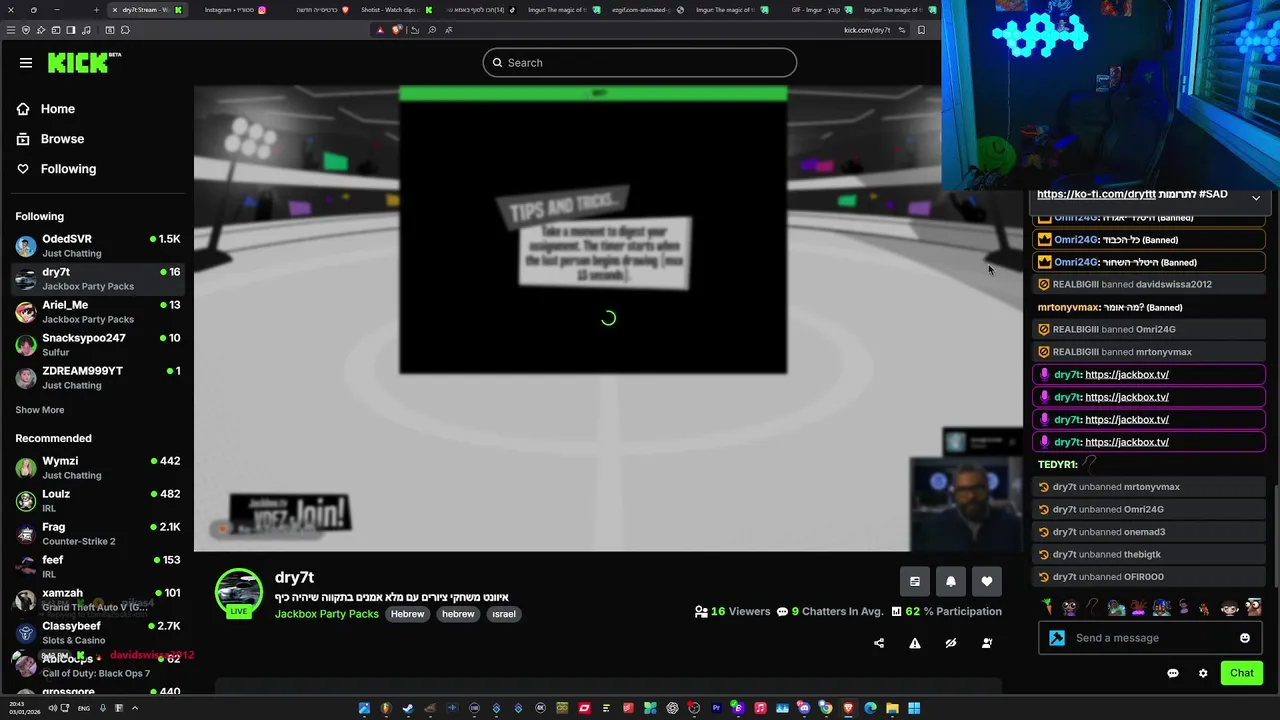The width and height of the screenshot is (1280, 720).
Task: Open the hamburger sidebar menu
Action: click(x=26, y=63)
